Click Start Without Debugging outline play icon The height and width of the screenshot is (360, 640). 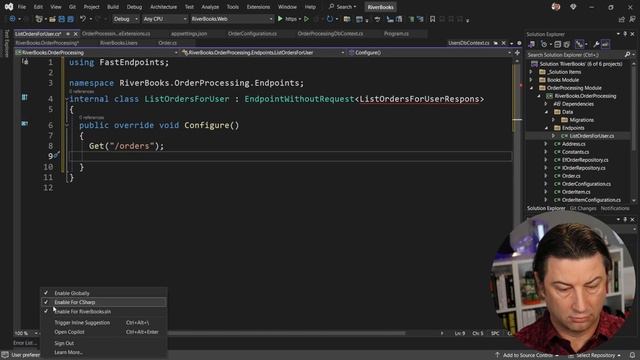click(x=306, y=19)
